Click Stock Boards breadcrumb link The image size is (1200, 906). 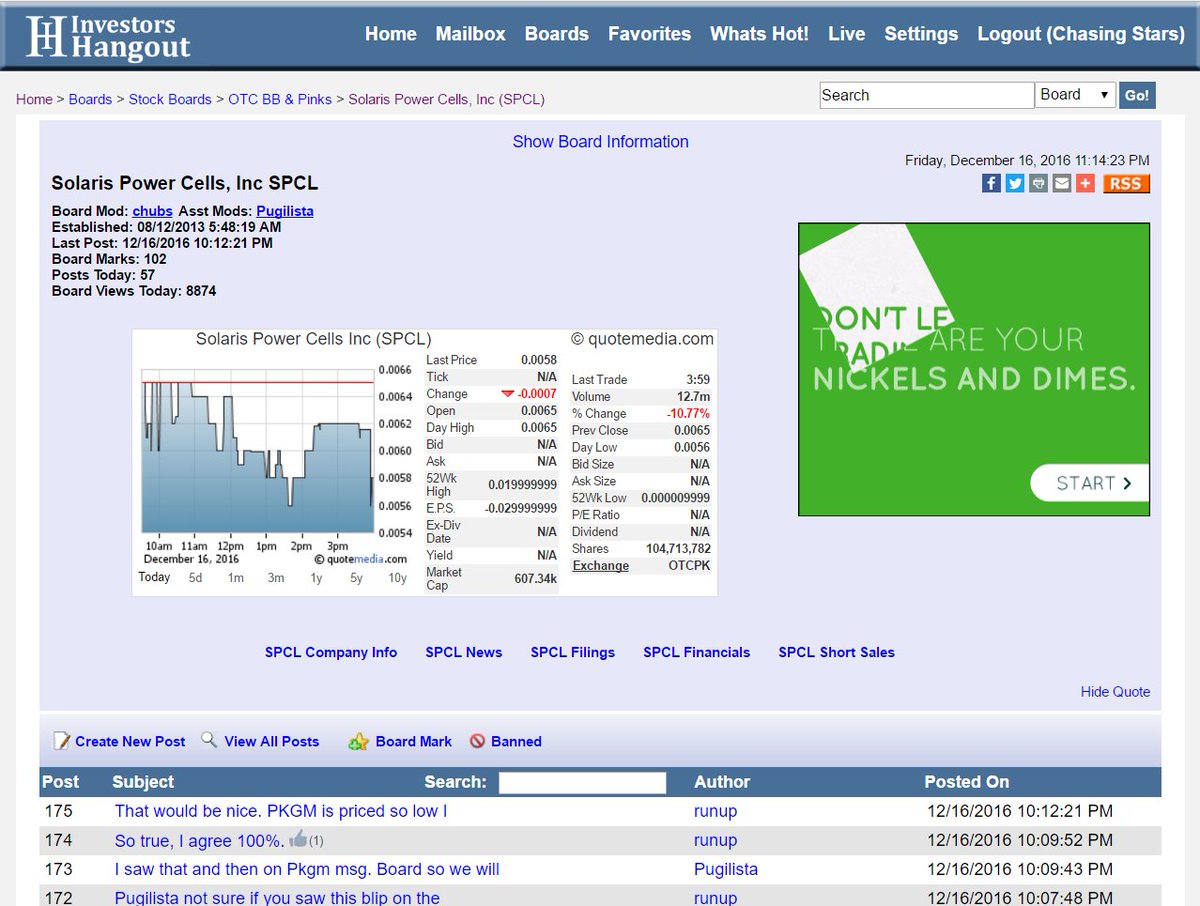pyautogui.click(x=170, y=99)
